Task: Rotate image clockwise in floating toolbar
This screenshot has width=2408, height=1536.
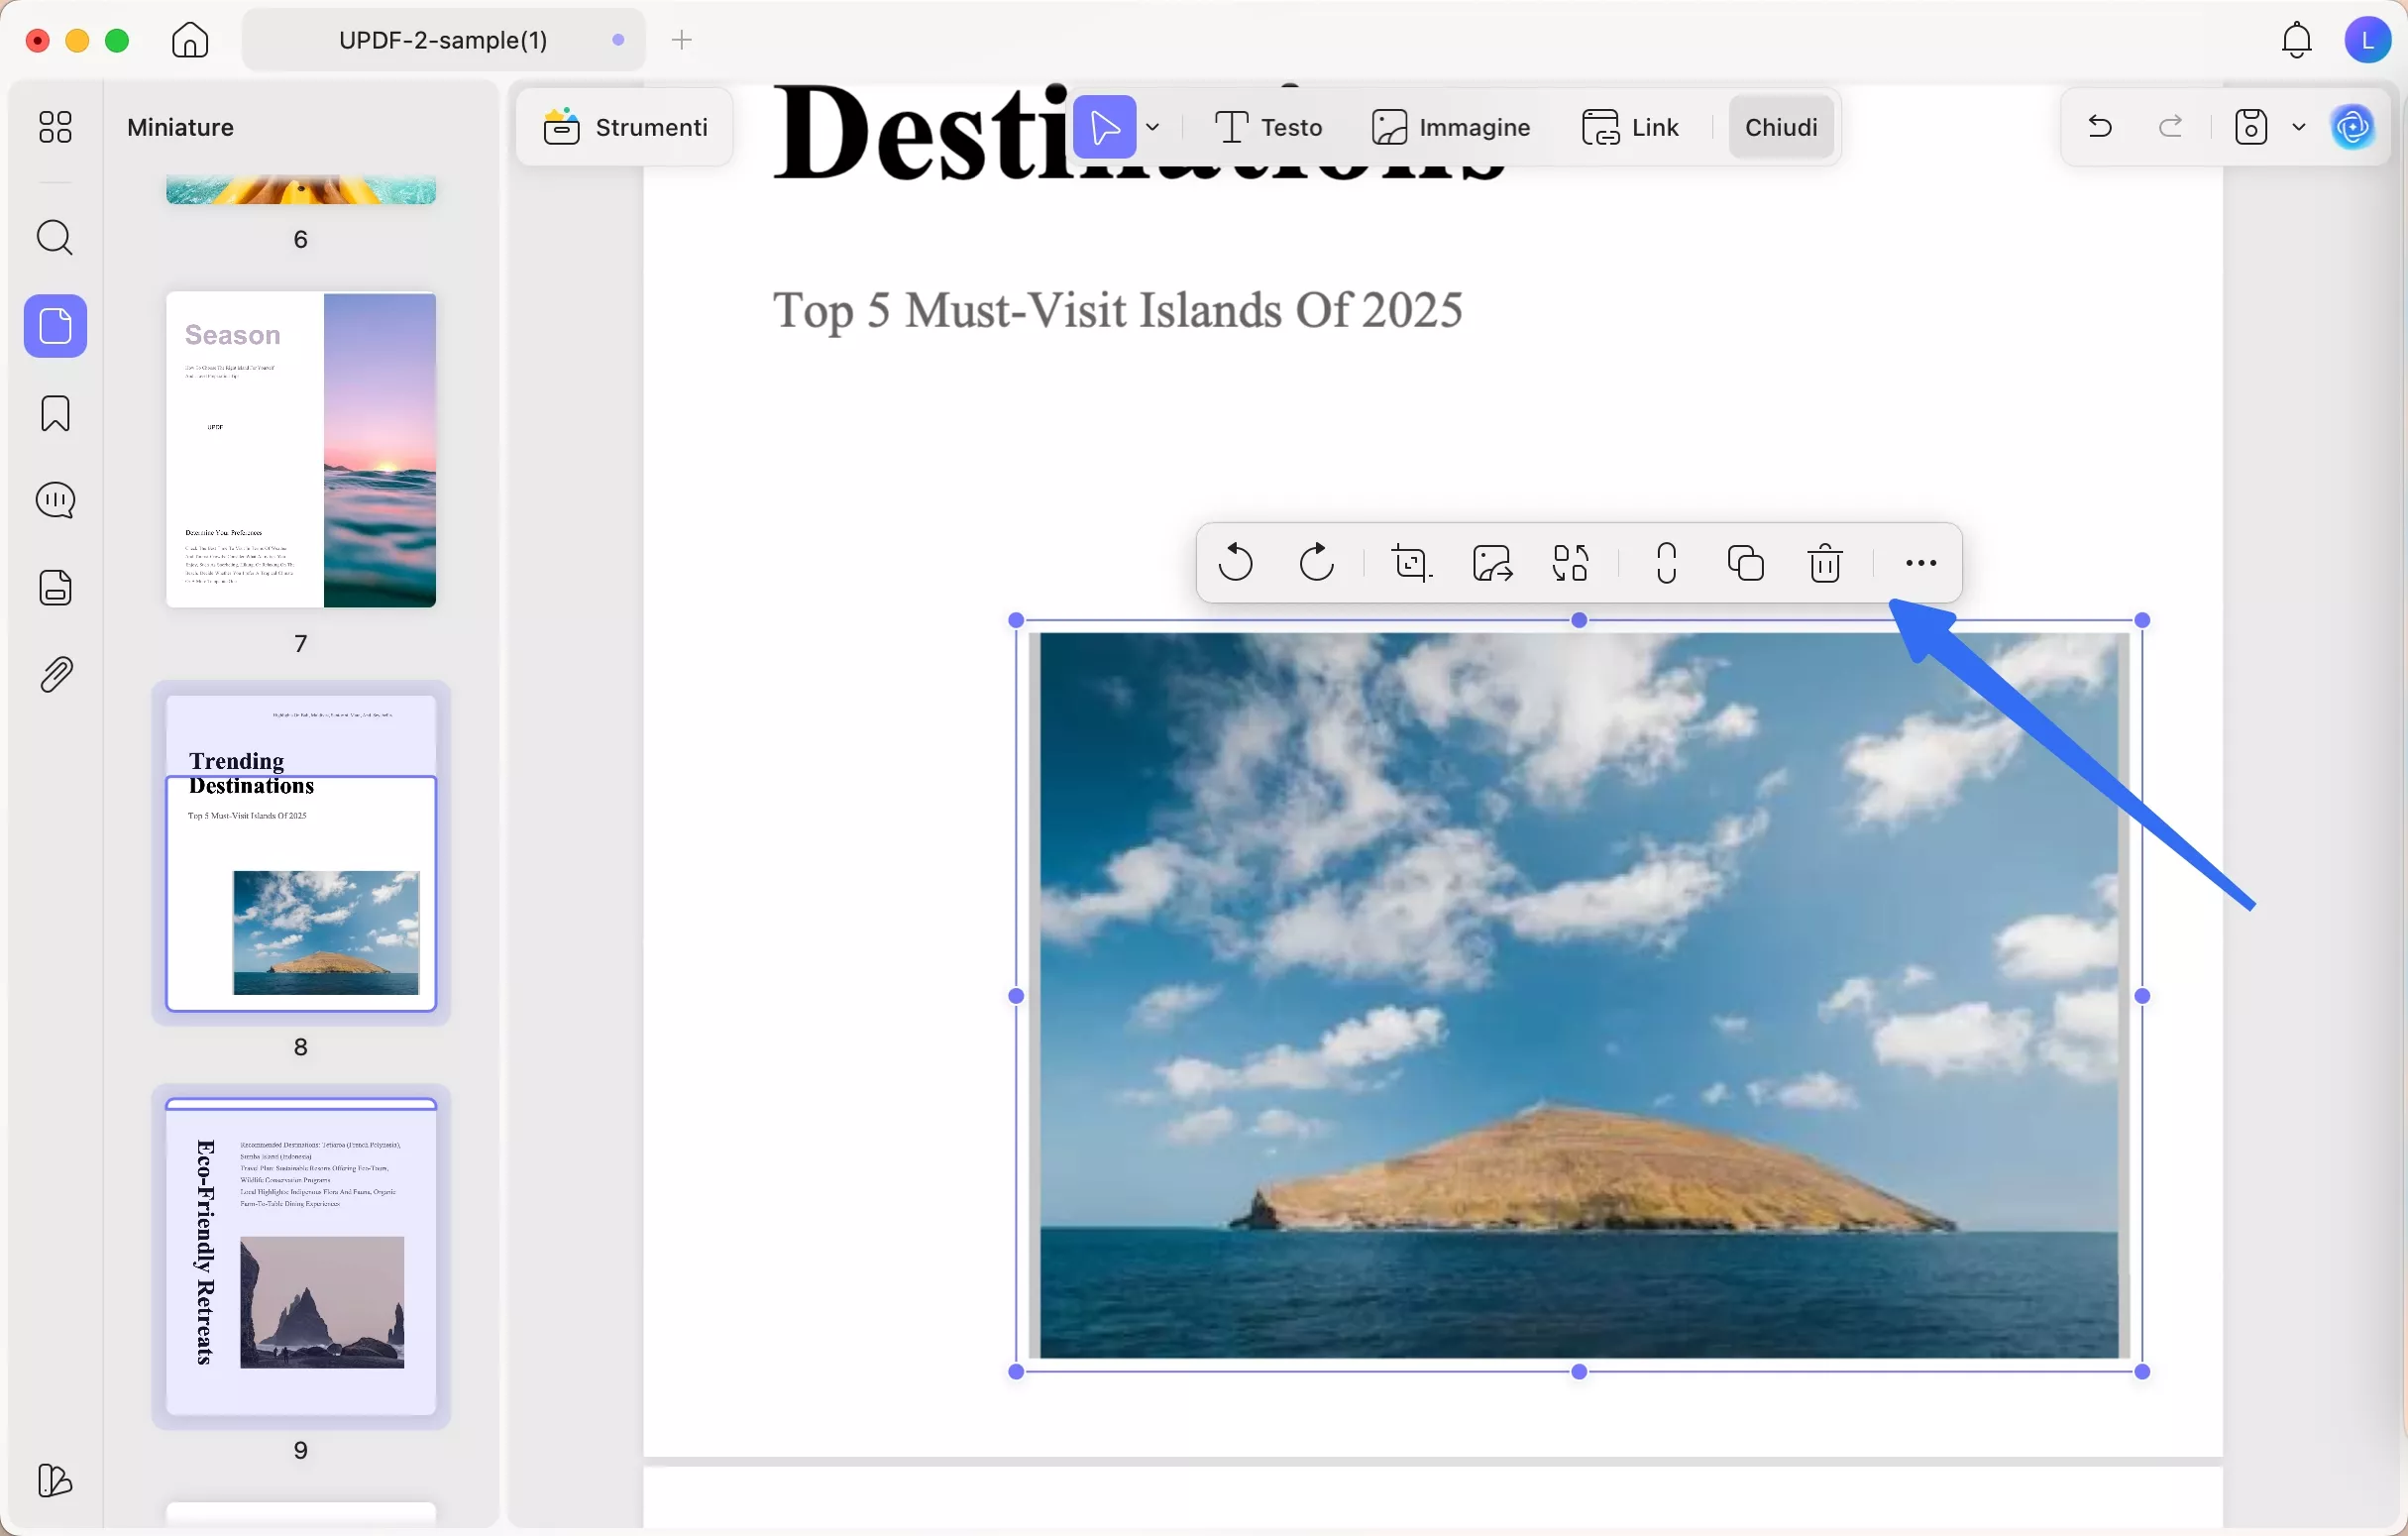Action: (1317, 563)
